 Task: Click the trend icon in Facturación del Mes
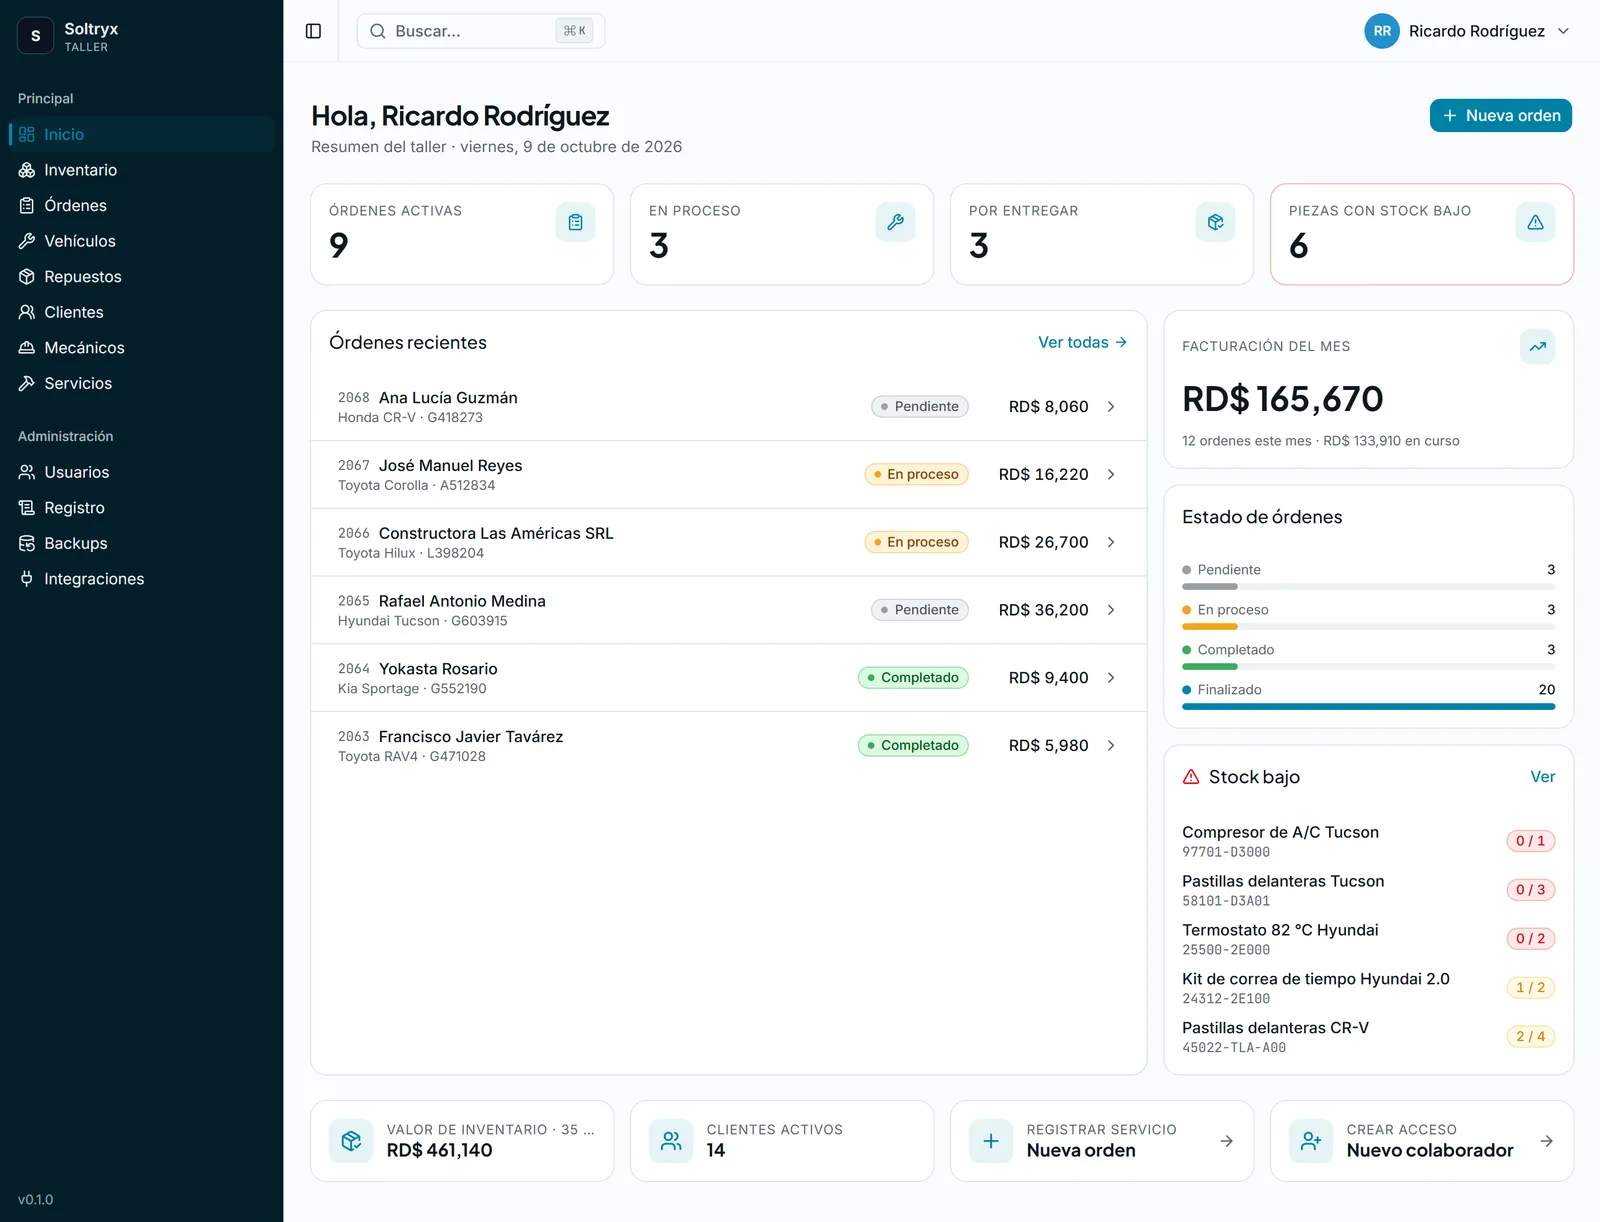point(1537,347)
